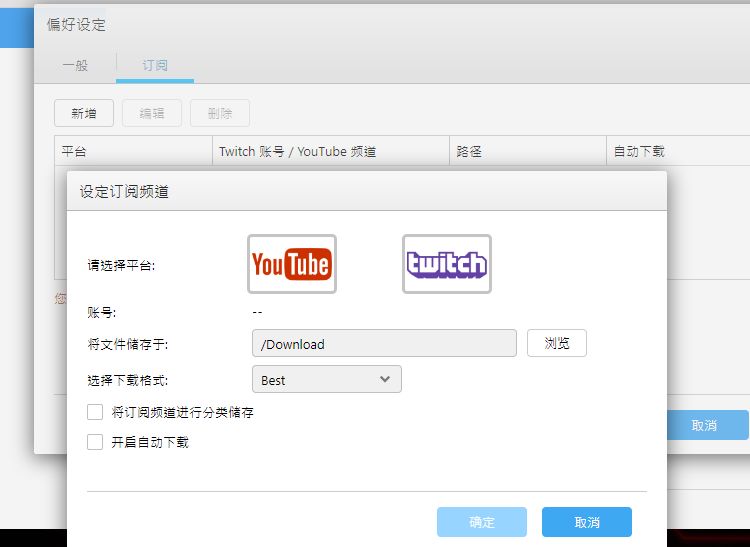The width and height of the screenshot is (750, 547).
Task: Click the 平台 column header
Action: pyautogui.click(x=133, y=152)
